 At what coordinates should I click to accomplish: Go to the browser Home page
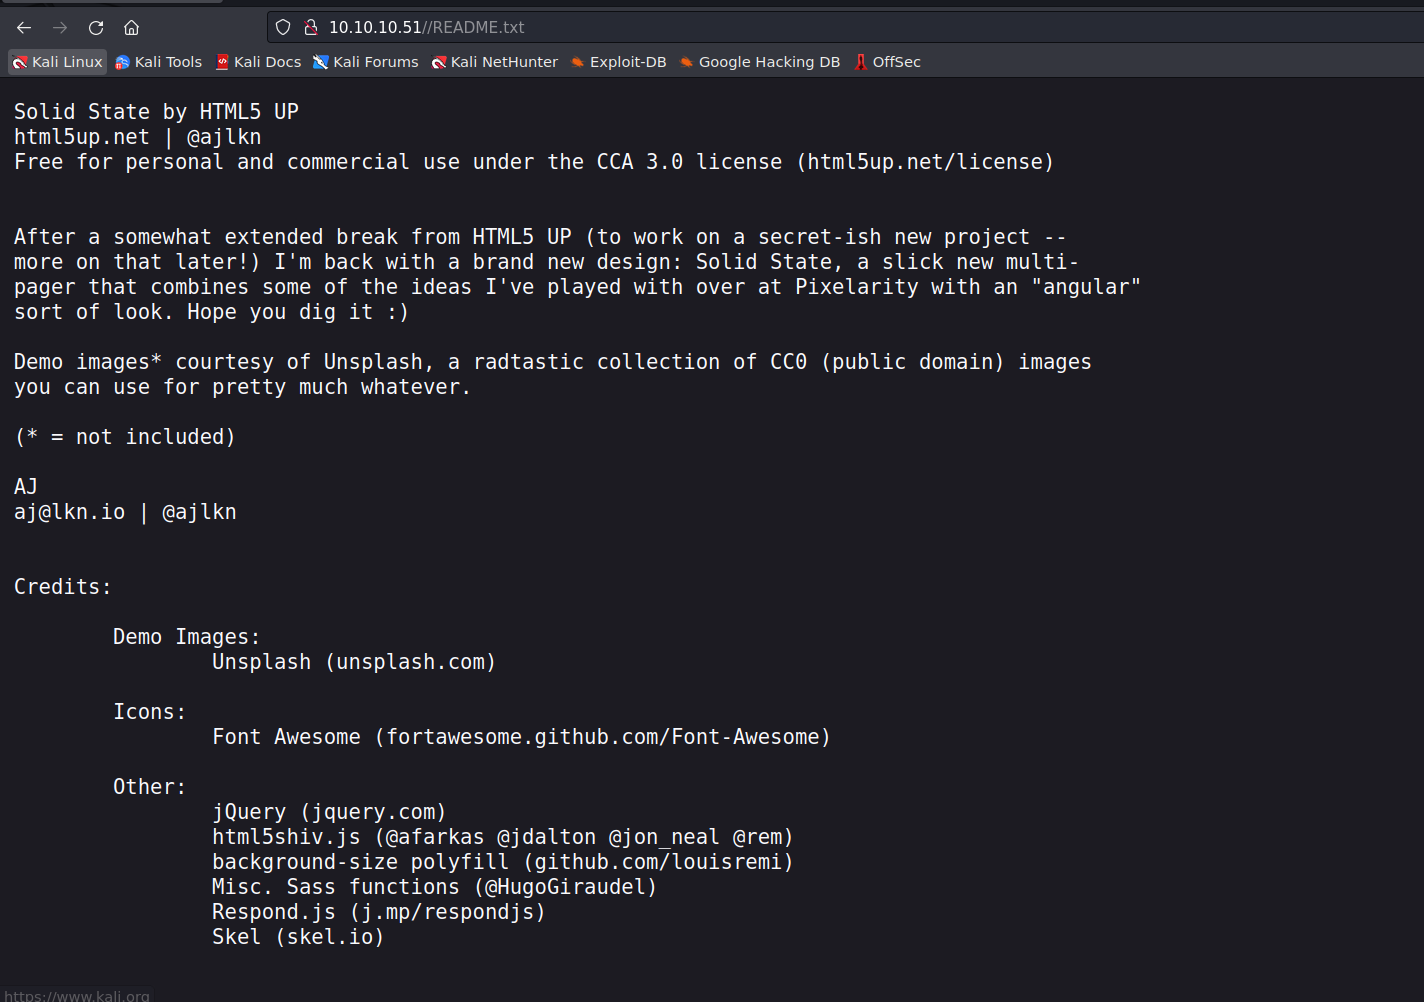pyautogui.click(x=131, y=28)
